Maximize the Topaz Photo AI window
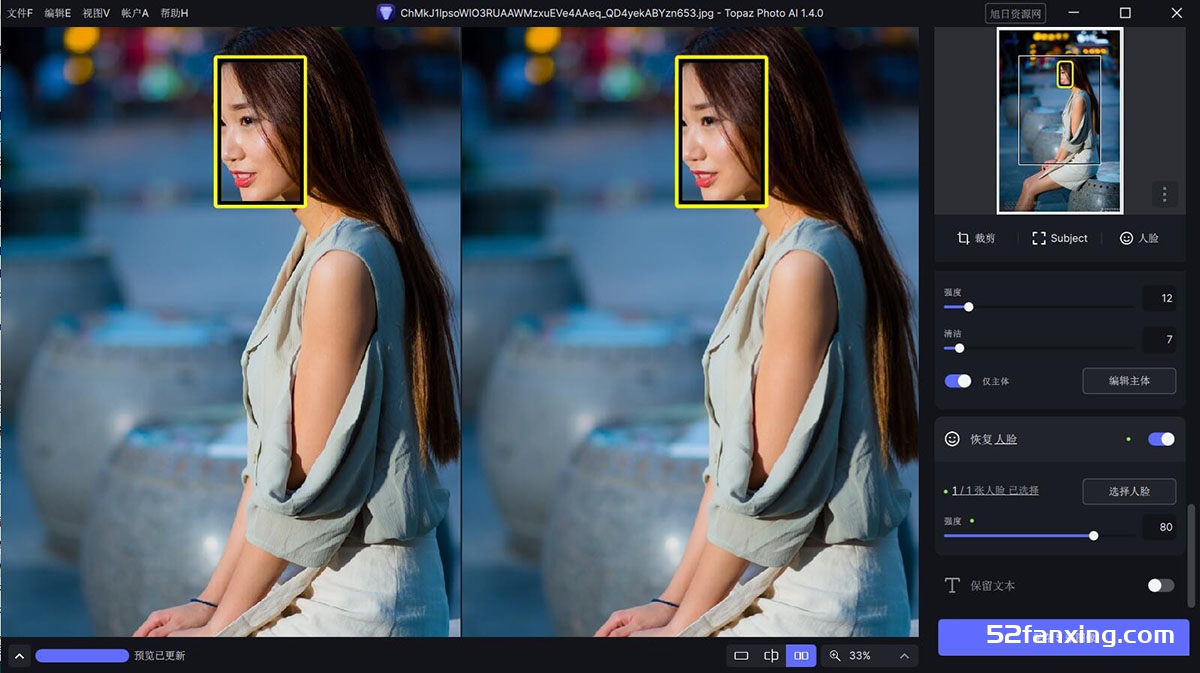Viewport: 1200px width, 673px height. coord(1125,13)
